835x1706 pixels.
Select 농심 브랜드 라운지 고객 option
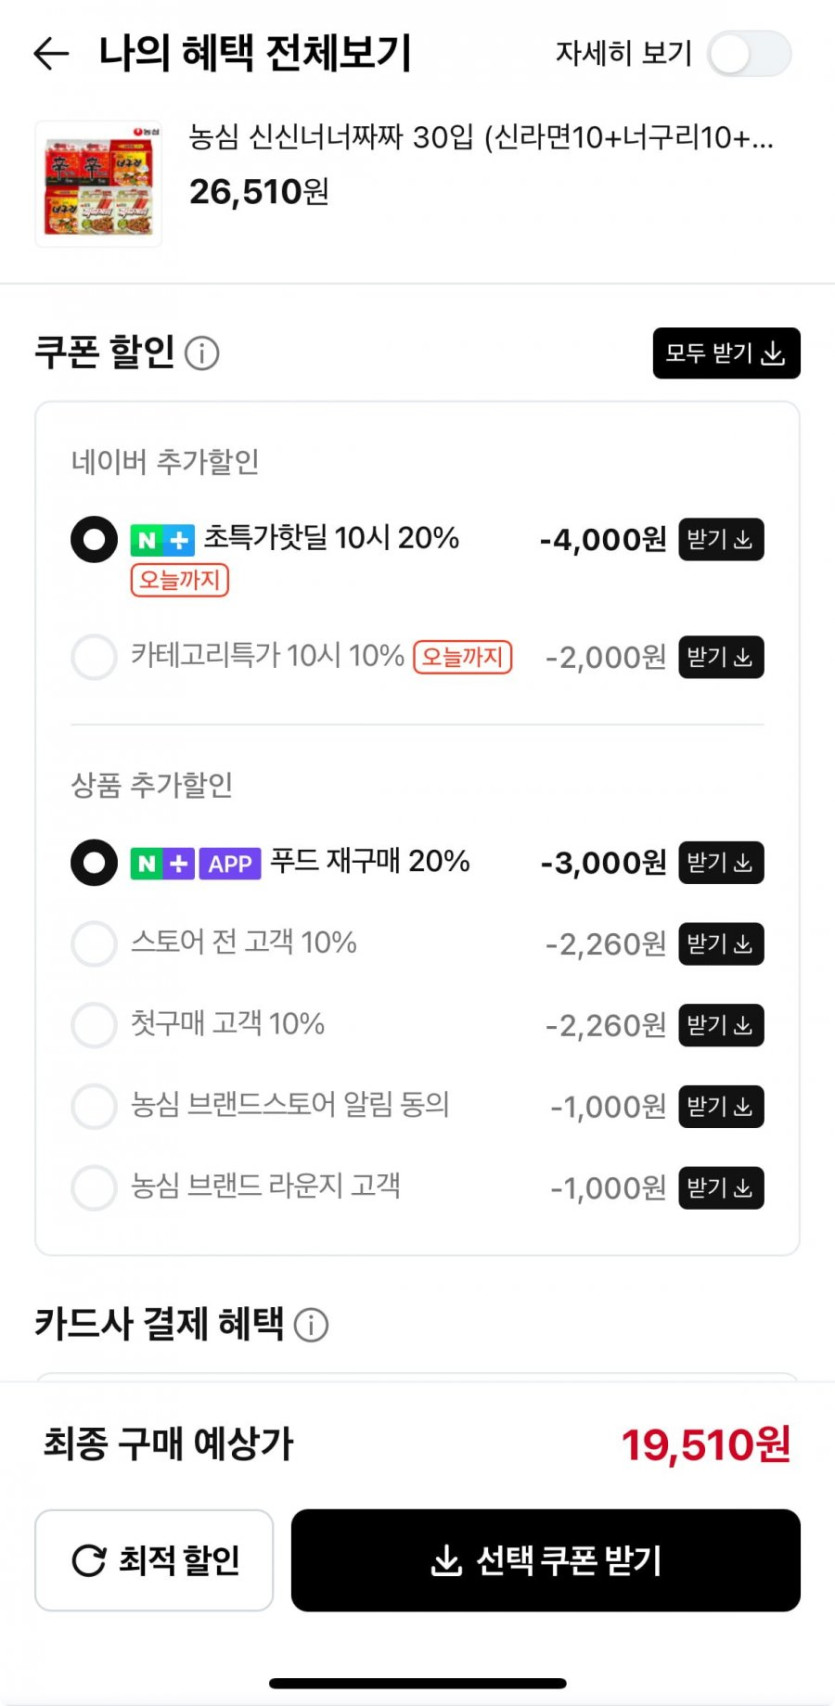pos(94,1187)
